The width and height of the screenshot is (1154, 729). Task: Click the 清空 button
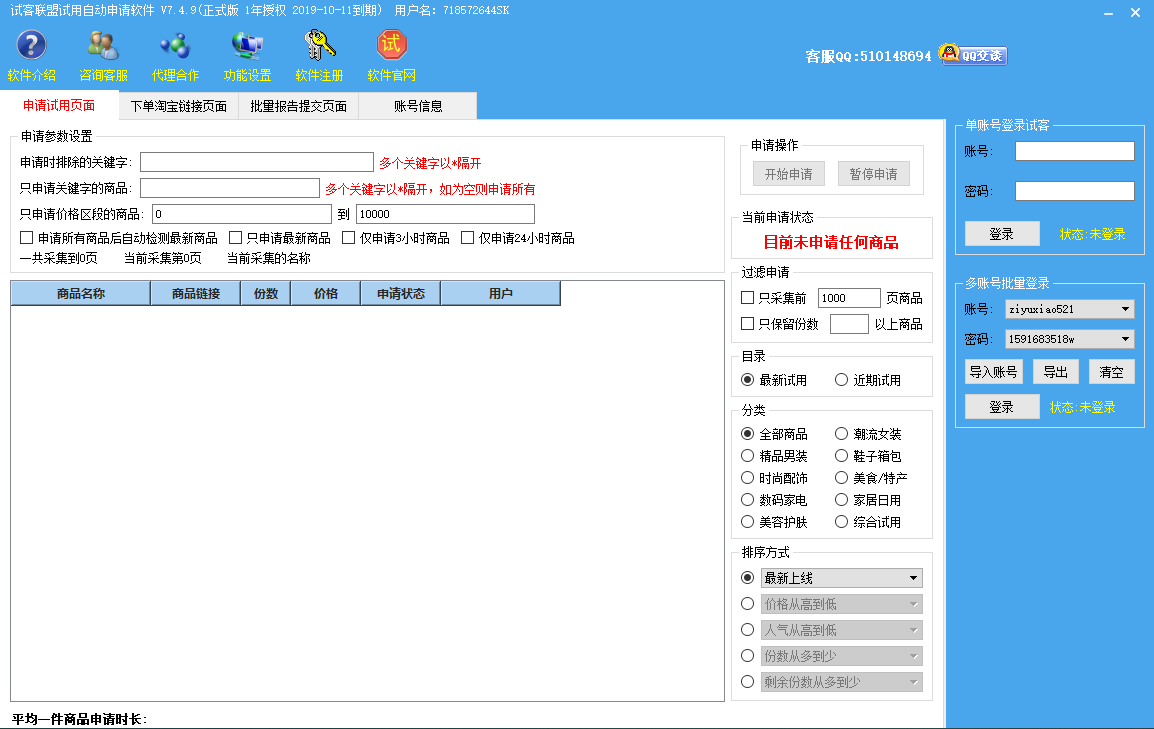(1111, 372)
